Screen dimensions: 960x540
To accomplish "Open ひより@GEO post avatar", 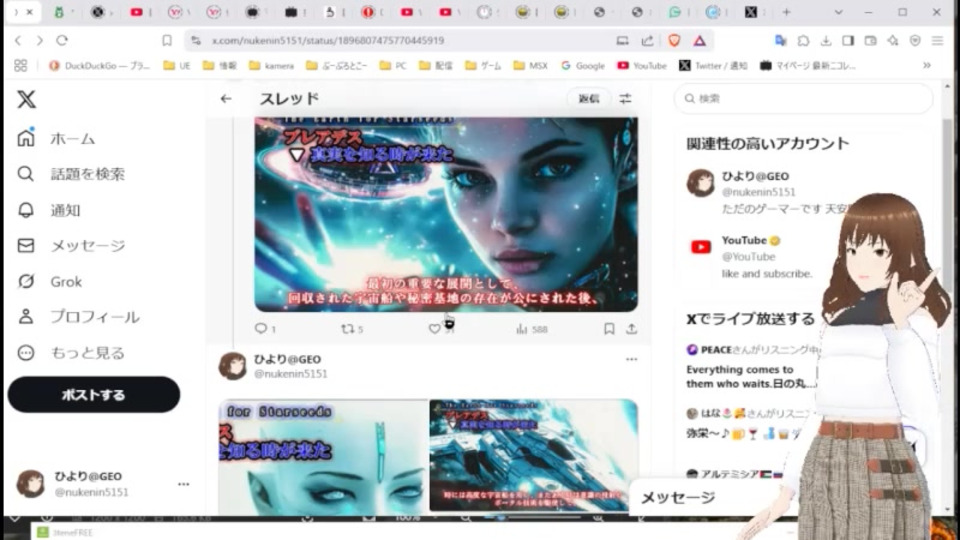I will click(233, 366).
